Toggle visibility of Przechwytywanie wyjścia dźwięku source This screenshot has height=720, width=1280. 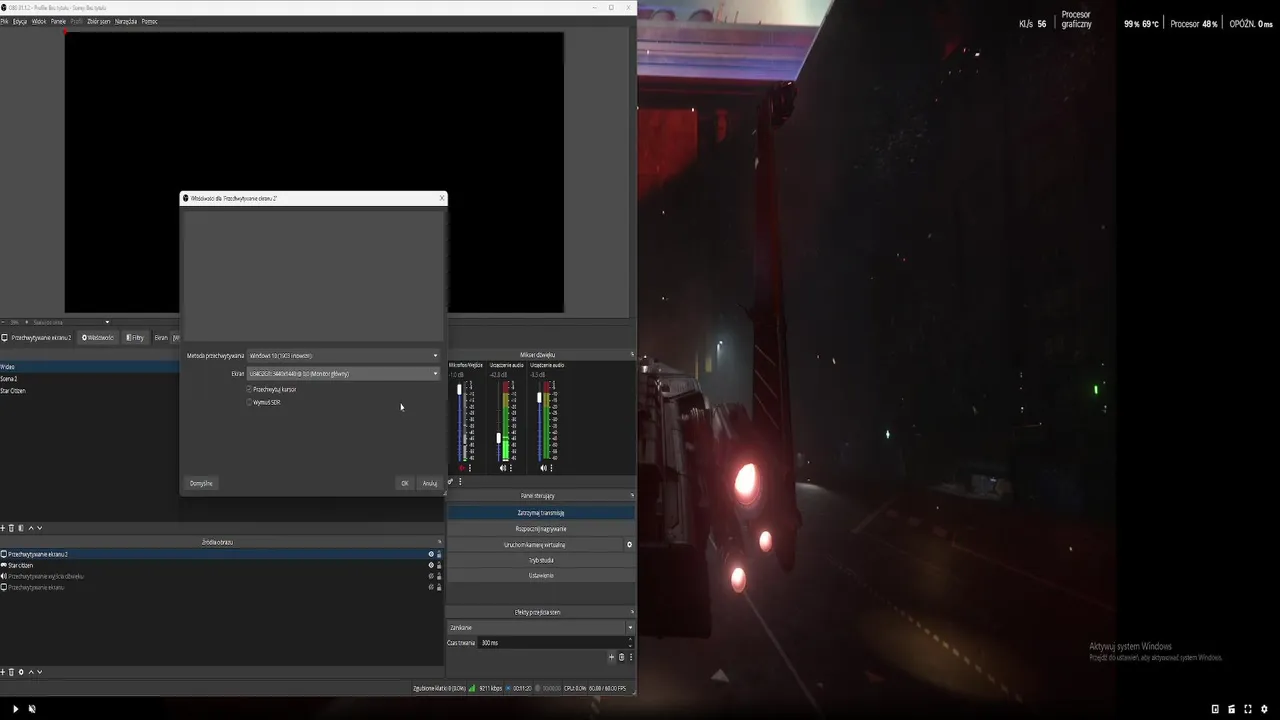pos(431,576)
